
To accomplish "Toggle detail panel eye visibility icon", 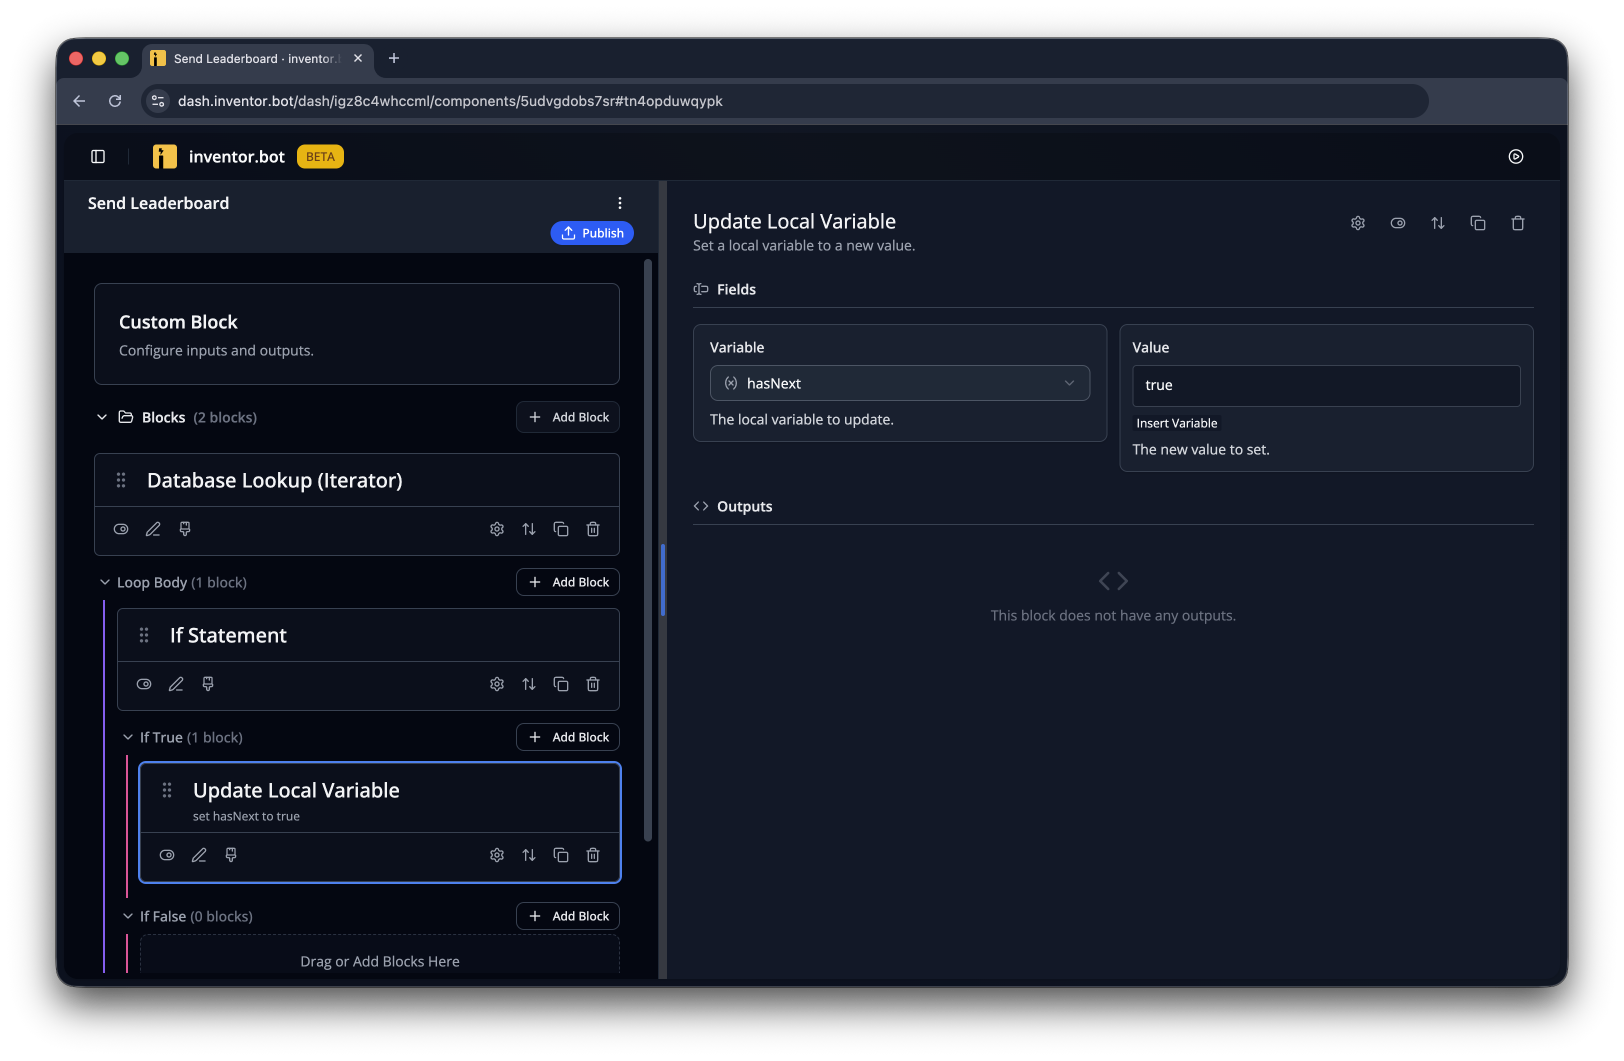I will tap(1398, 223).
